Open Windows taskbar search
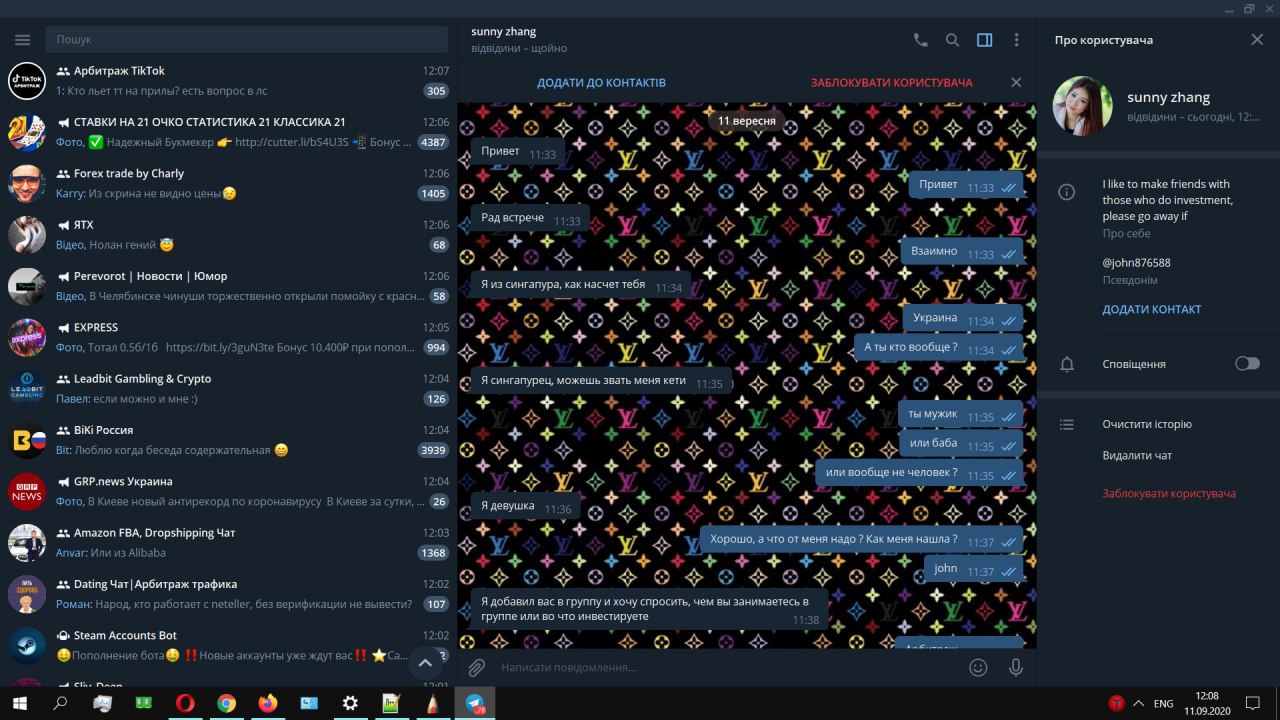 [60, 703]
